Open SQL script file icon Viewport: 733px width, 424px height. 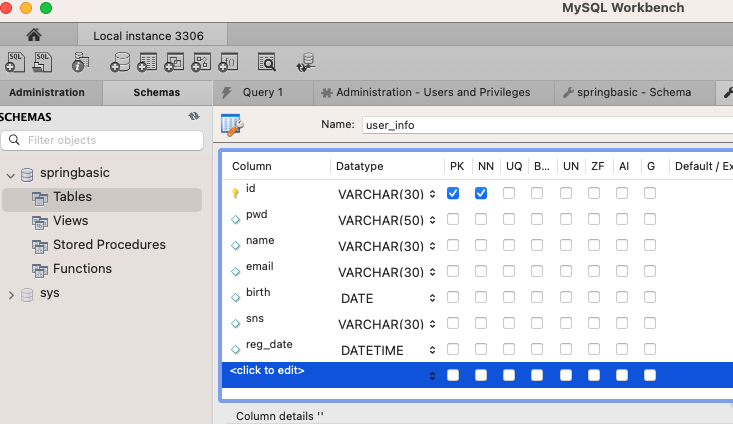click(x=43, y=62)
